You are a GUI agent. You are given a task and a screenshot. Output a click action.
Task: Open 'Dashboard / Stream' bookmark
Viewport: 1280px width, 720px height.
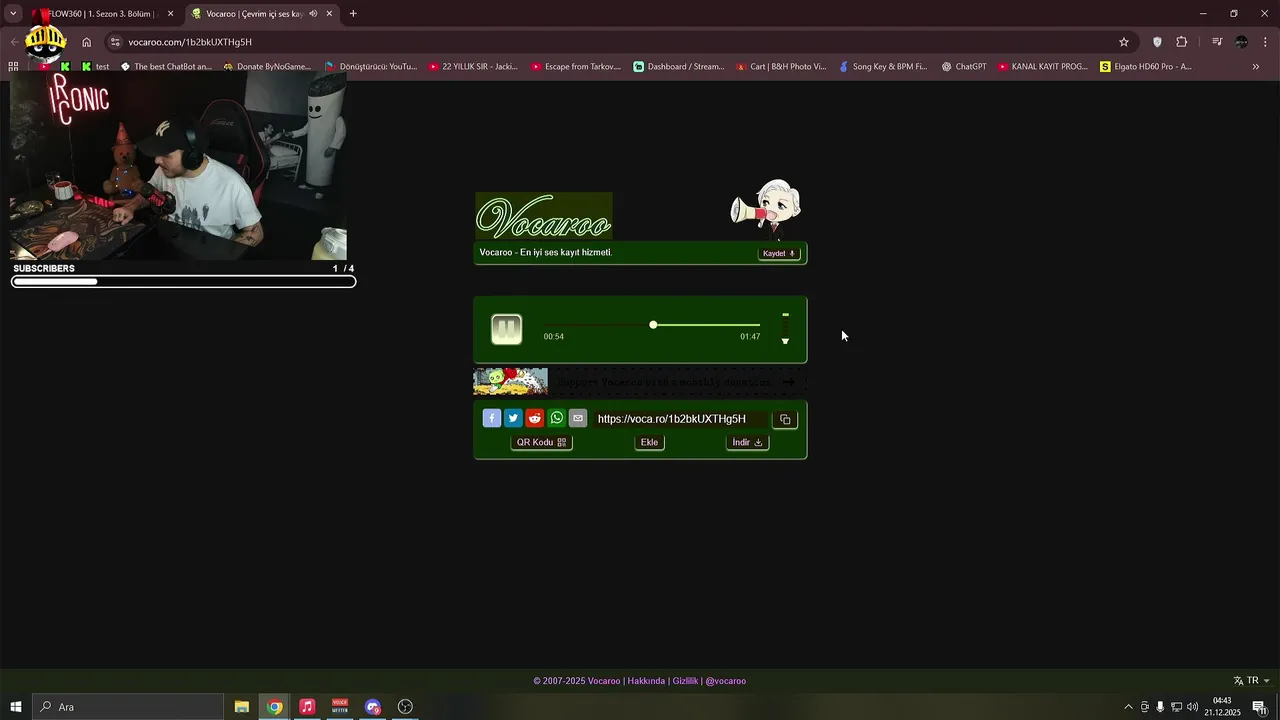(x=679, y=67)
